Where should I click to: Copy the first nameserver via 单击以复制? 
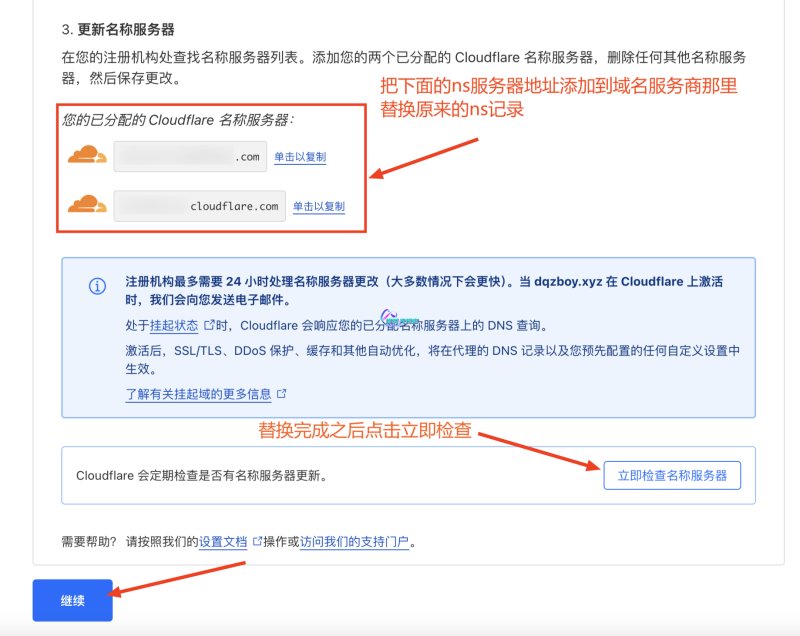(x=300, y=157)
